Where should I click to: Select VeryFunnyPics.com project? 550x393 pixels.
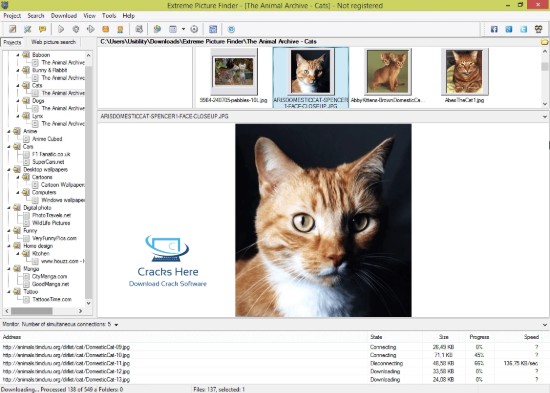click(54, 238)
